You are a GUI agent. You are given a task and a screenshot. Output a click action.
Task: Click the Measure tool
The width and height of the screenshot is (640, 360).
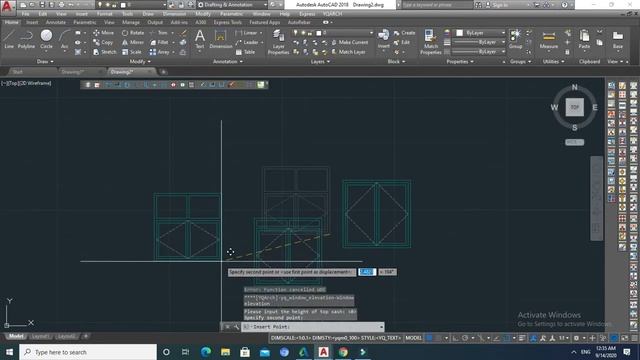click(549, 39)
